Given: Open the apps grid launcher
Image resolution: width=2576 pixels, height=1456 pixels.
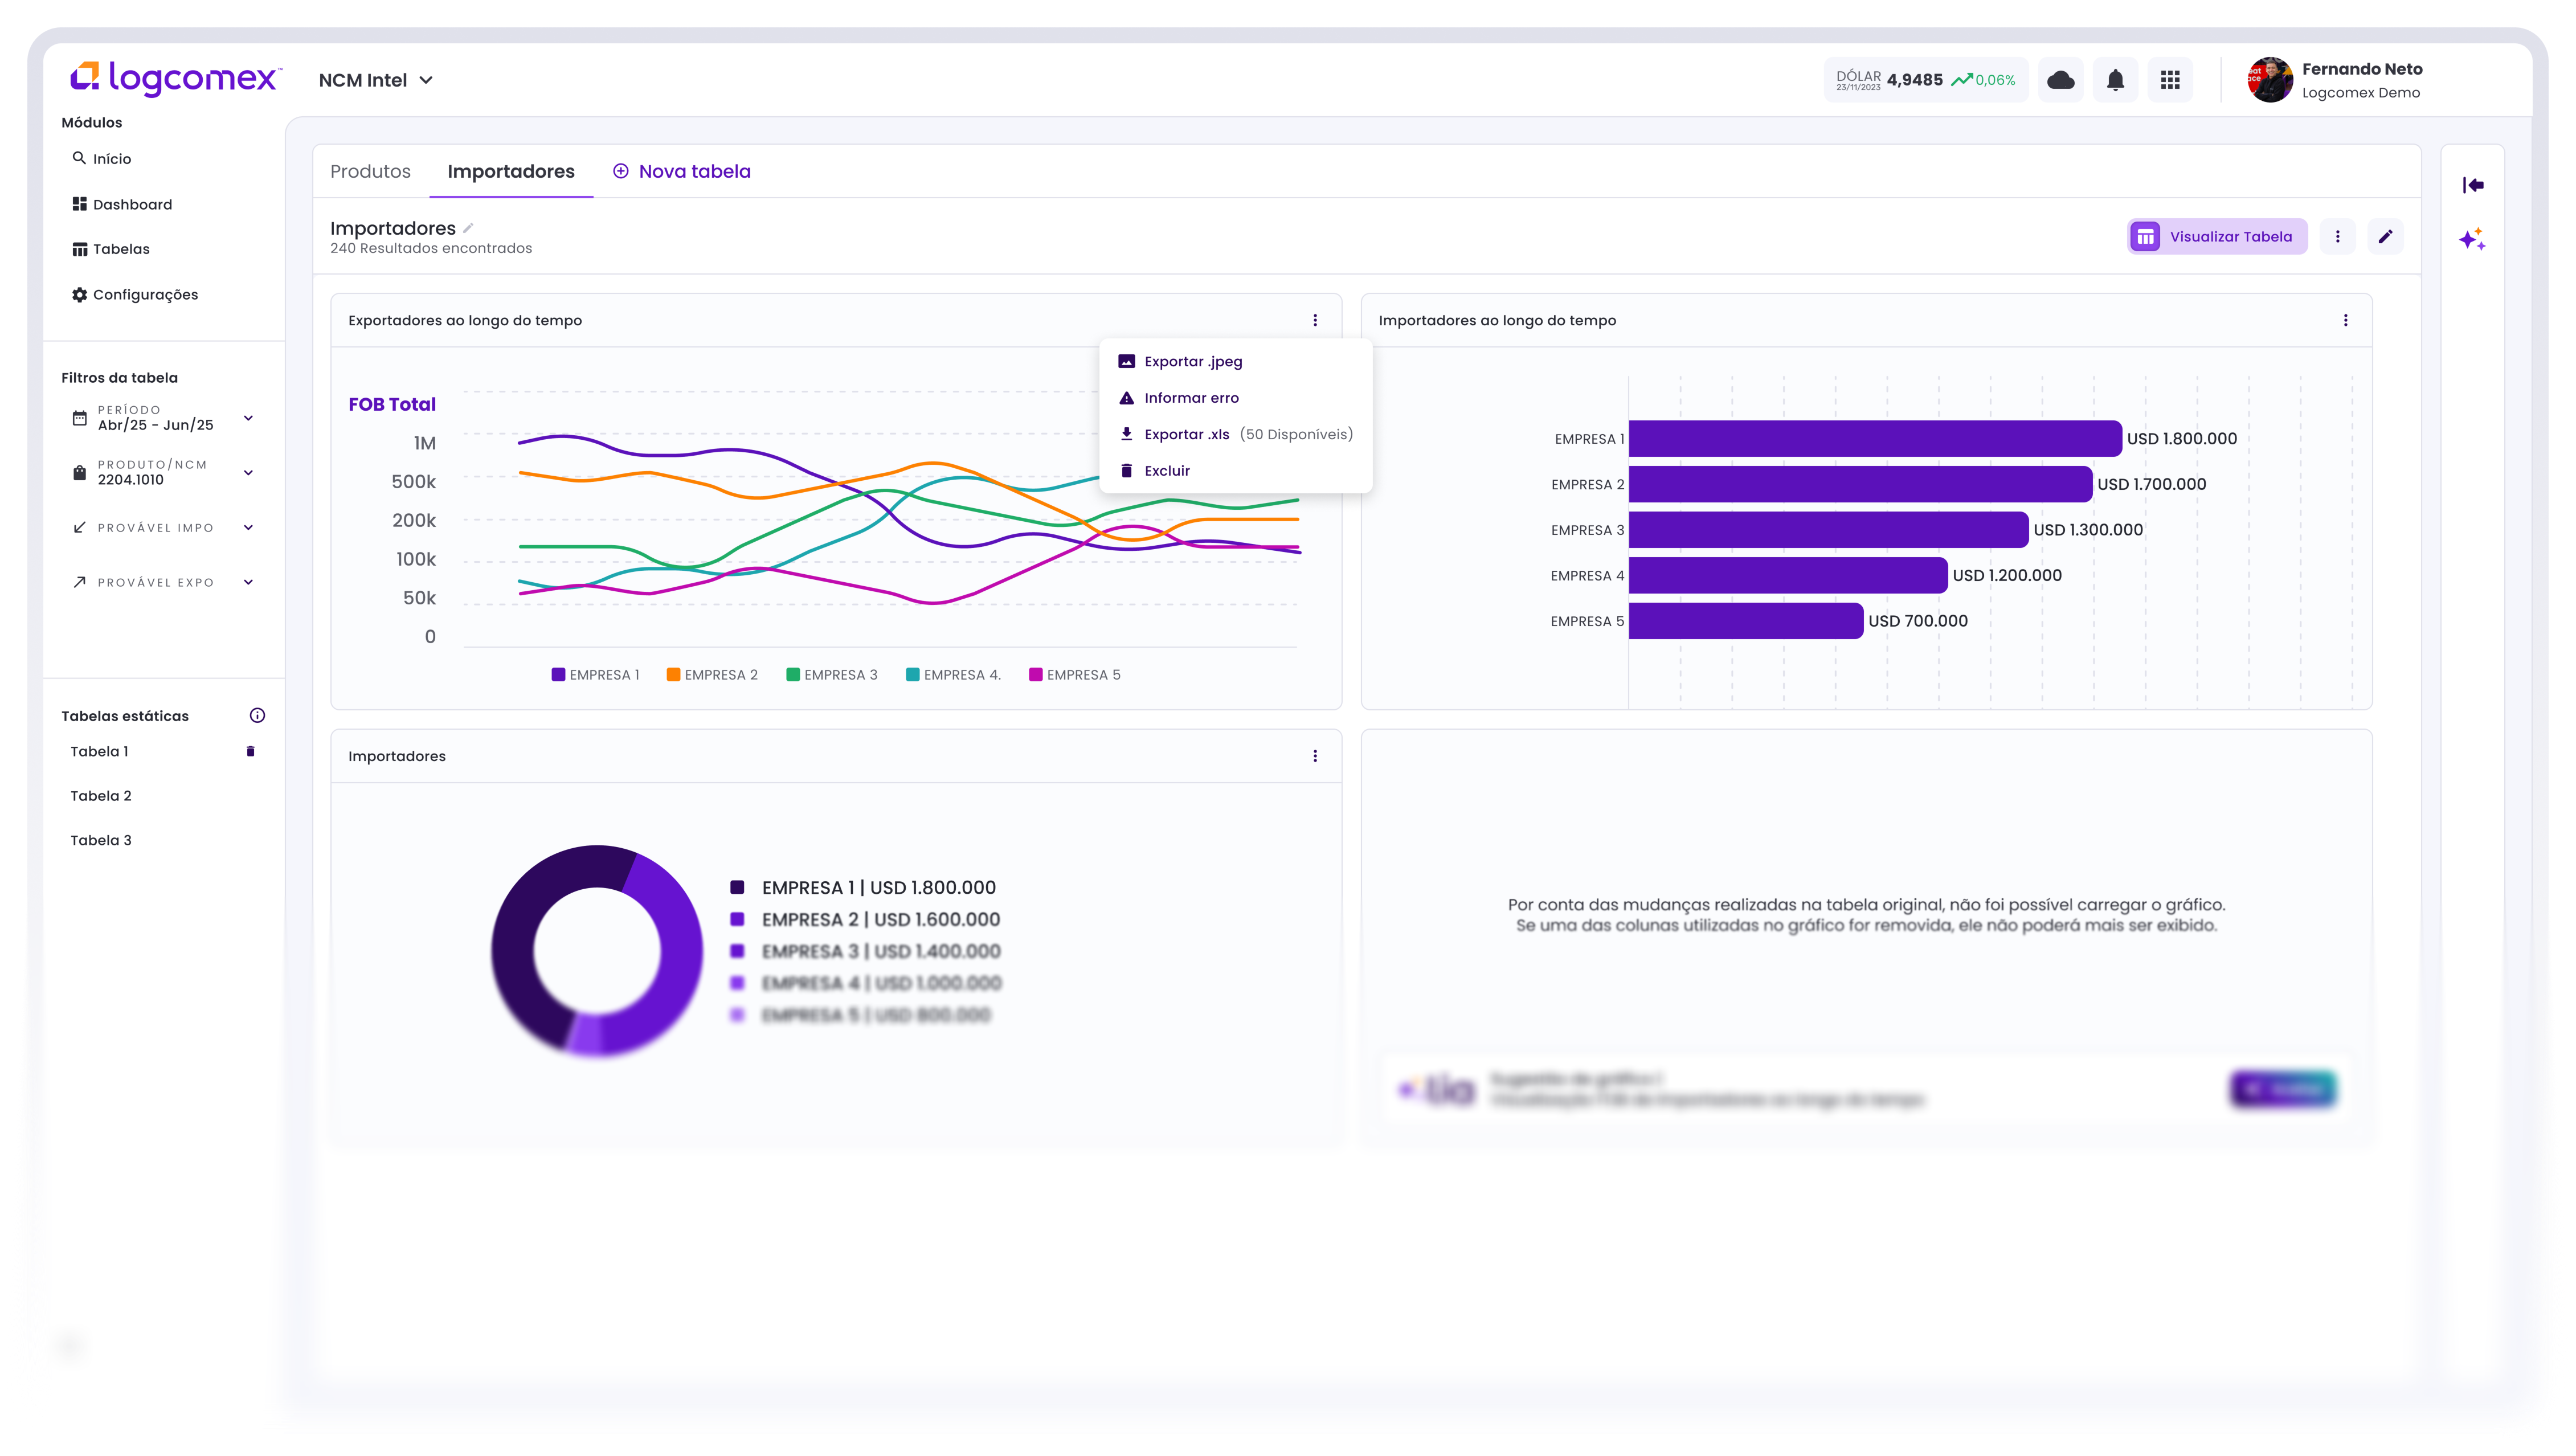Looking at the screenshot, I should click(x=2169, y=80).
